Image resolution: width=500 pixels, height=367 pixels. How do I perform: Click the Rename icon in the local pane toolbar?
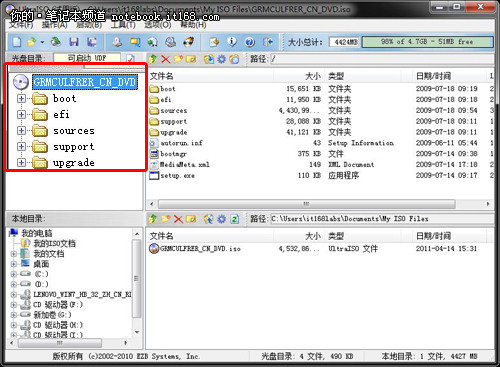pos(191,219)
